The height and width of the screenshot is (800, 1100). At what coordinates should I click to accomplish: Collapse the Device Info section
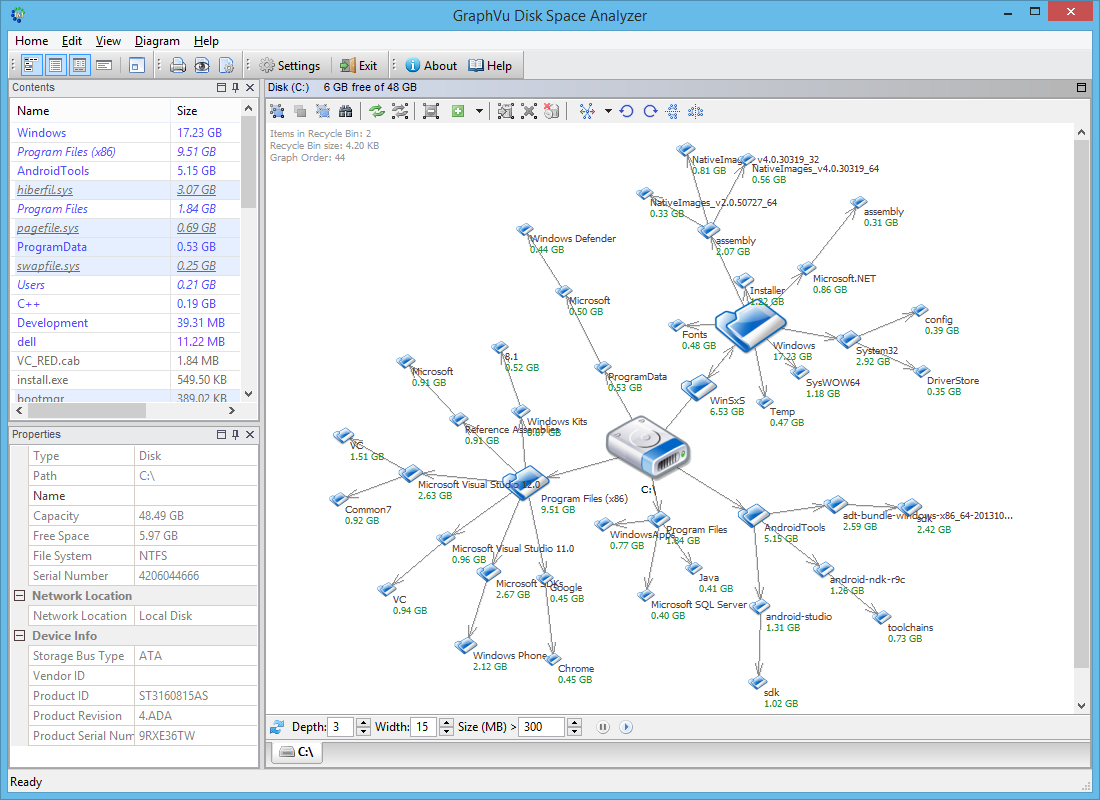[x=19, y=636]
